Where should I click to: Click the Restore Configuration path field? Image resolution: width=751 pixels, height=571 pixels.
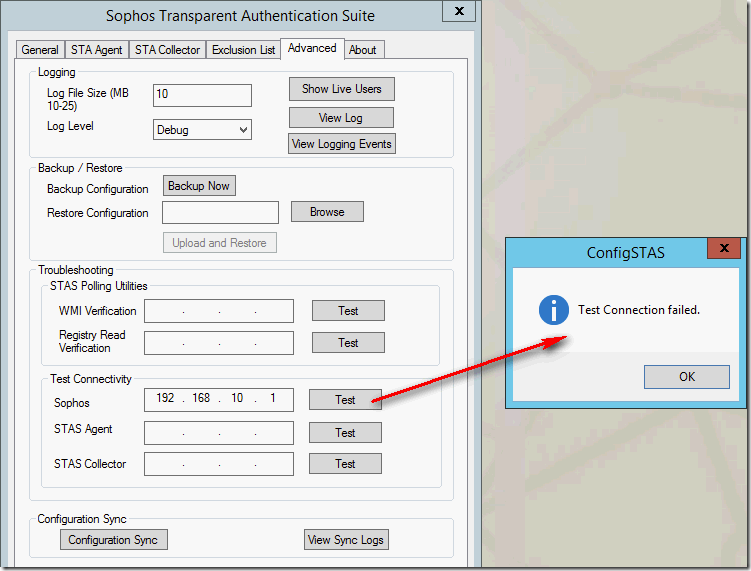click(x=220, y=212)
